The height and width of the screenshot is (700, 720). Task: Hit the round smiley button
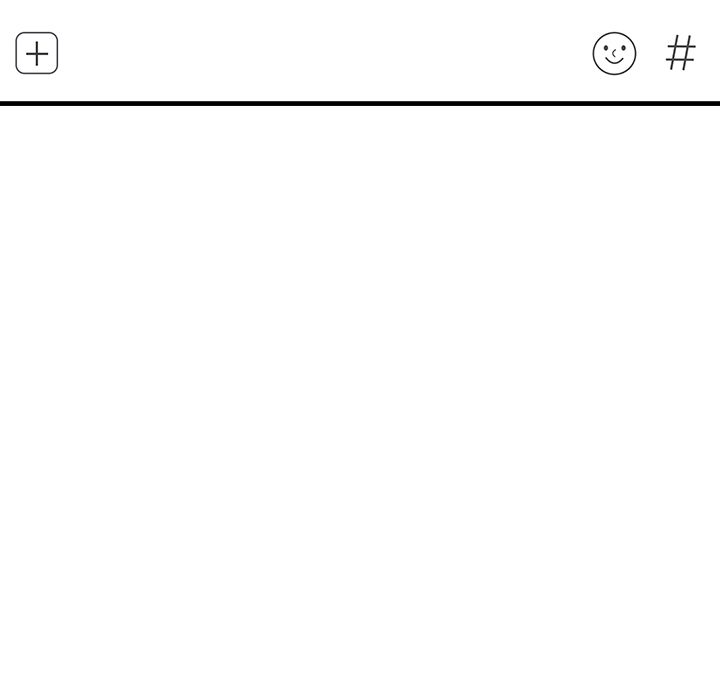point(614,53)
